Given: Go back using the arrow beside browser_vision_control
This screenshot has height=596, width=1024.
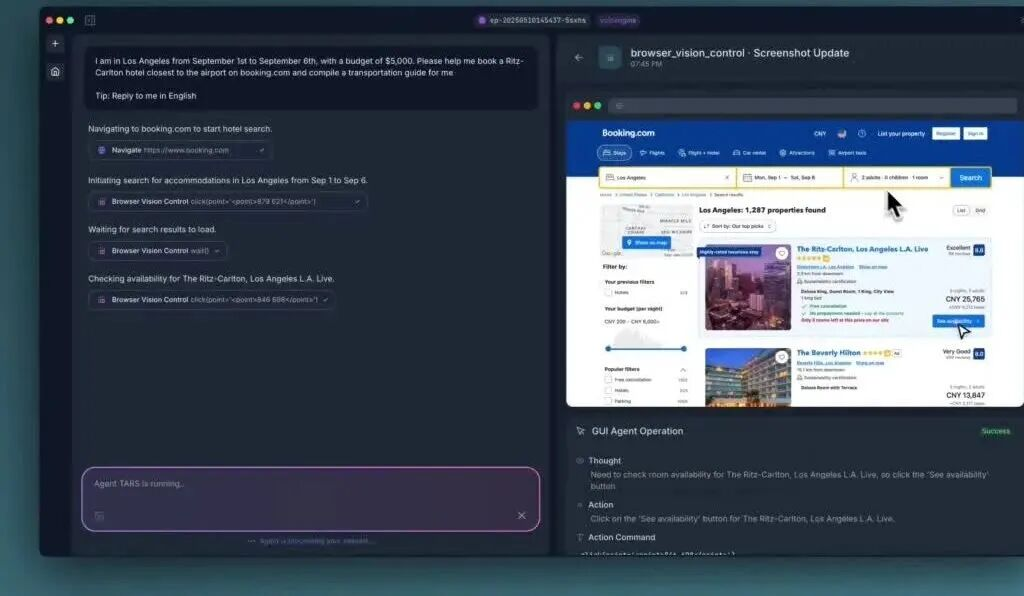Looking at the screenshot, I should click(579, 57).
